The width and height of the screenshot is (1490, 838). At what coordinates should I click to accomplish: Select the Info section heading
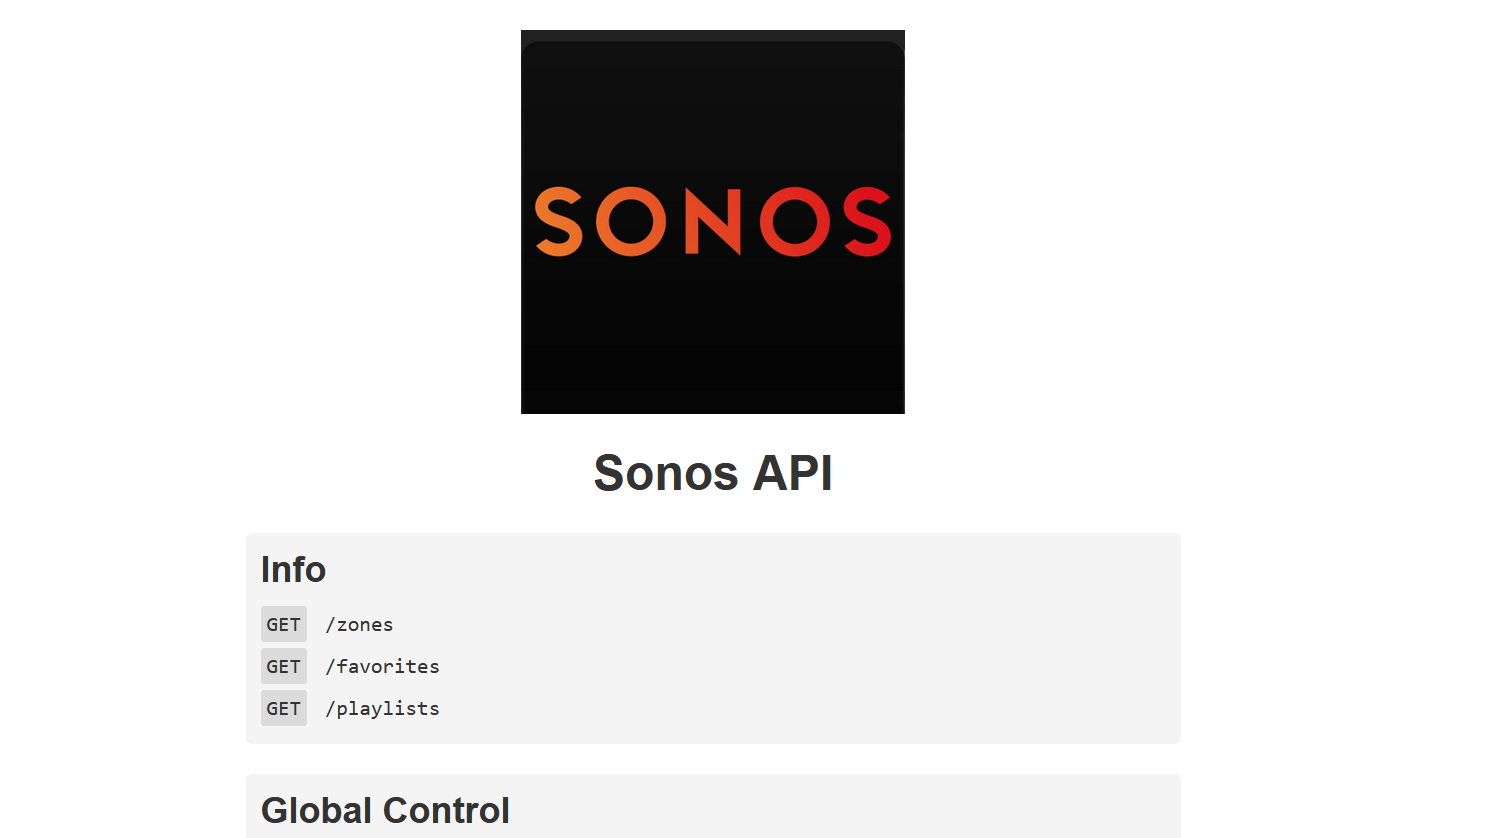pyautogui.click(x=293, y=569)
